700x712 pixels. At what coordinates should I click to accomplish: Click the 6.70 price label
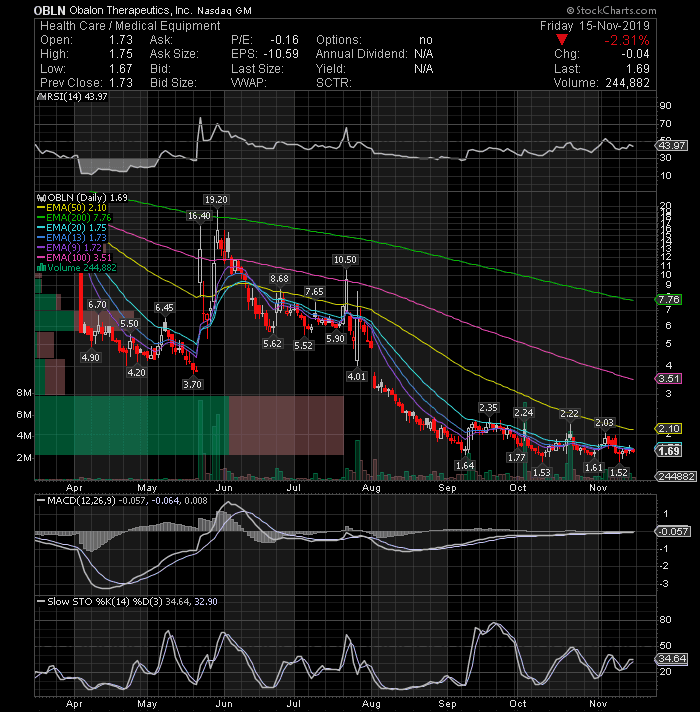97,305
